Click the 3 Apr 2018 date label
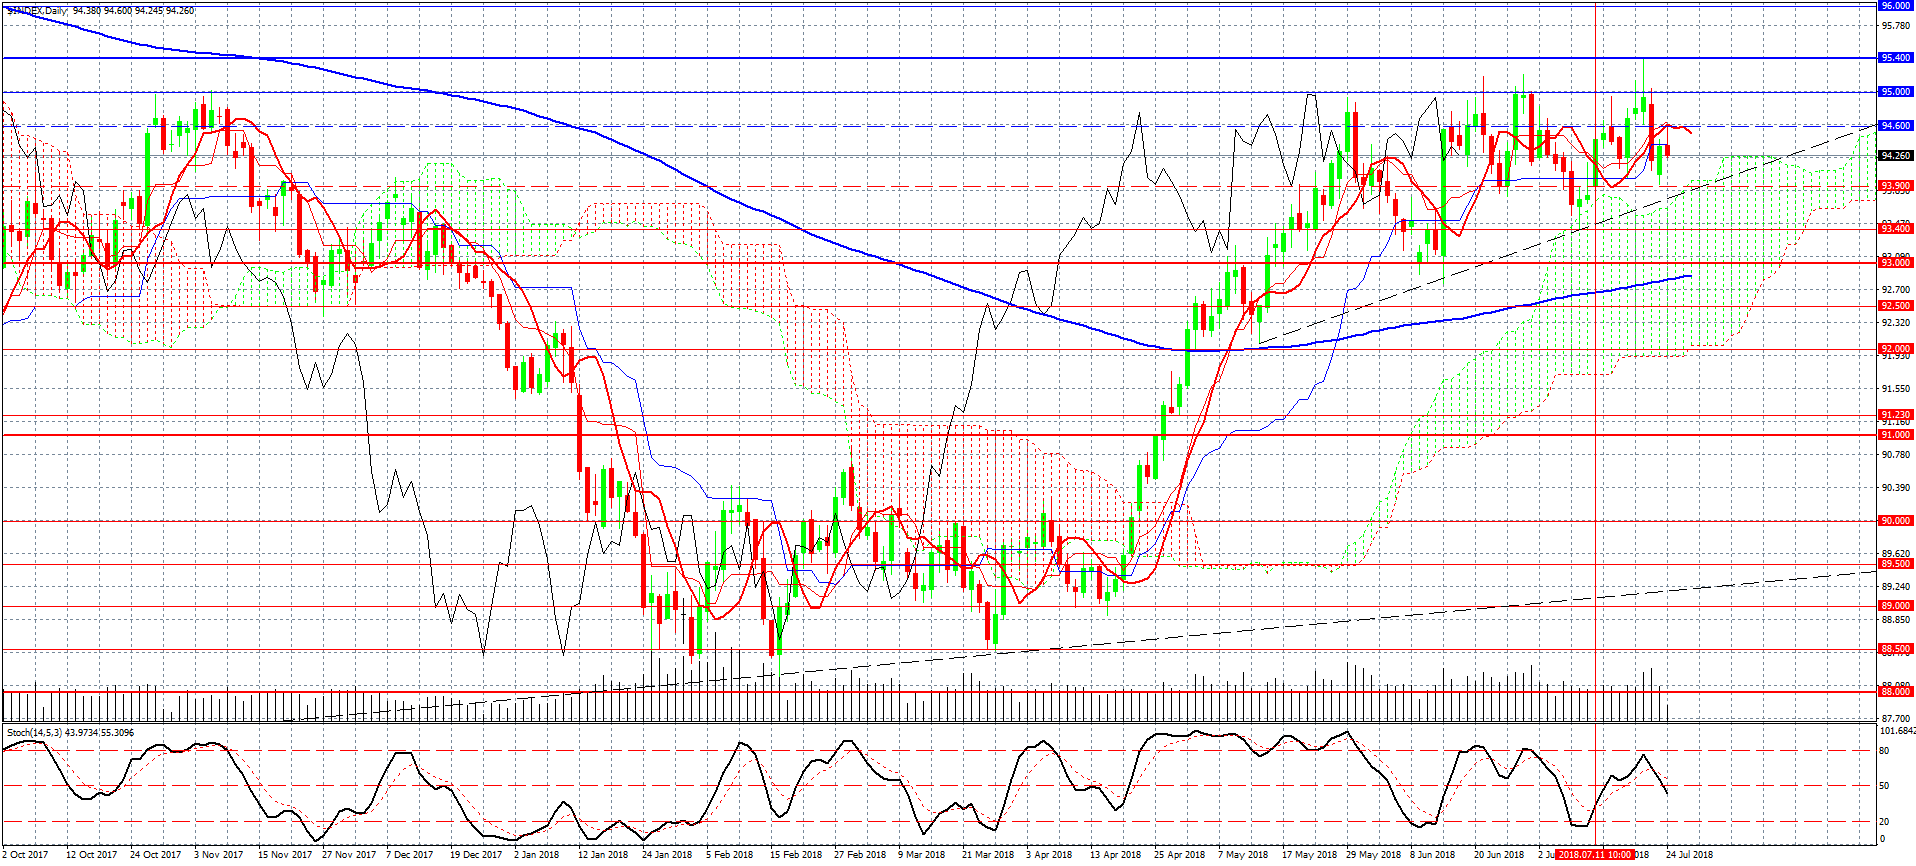This screenshot has height=866, width=1916. [x=1048, y=855]
